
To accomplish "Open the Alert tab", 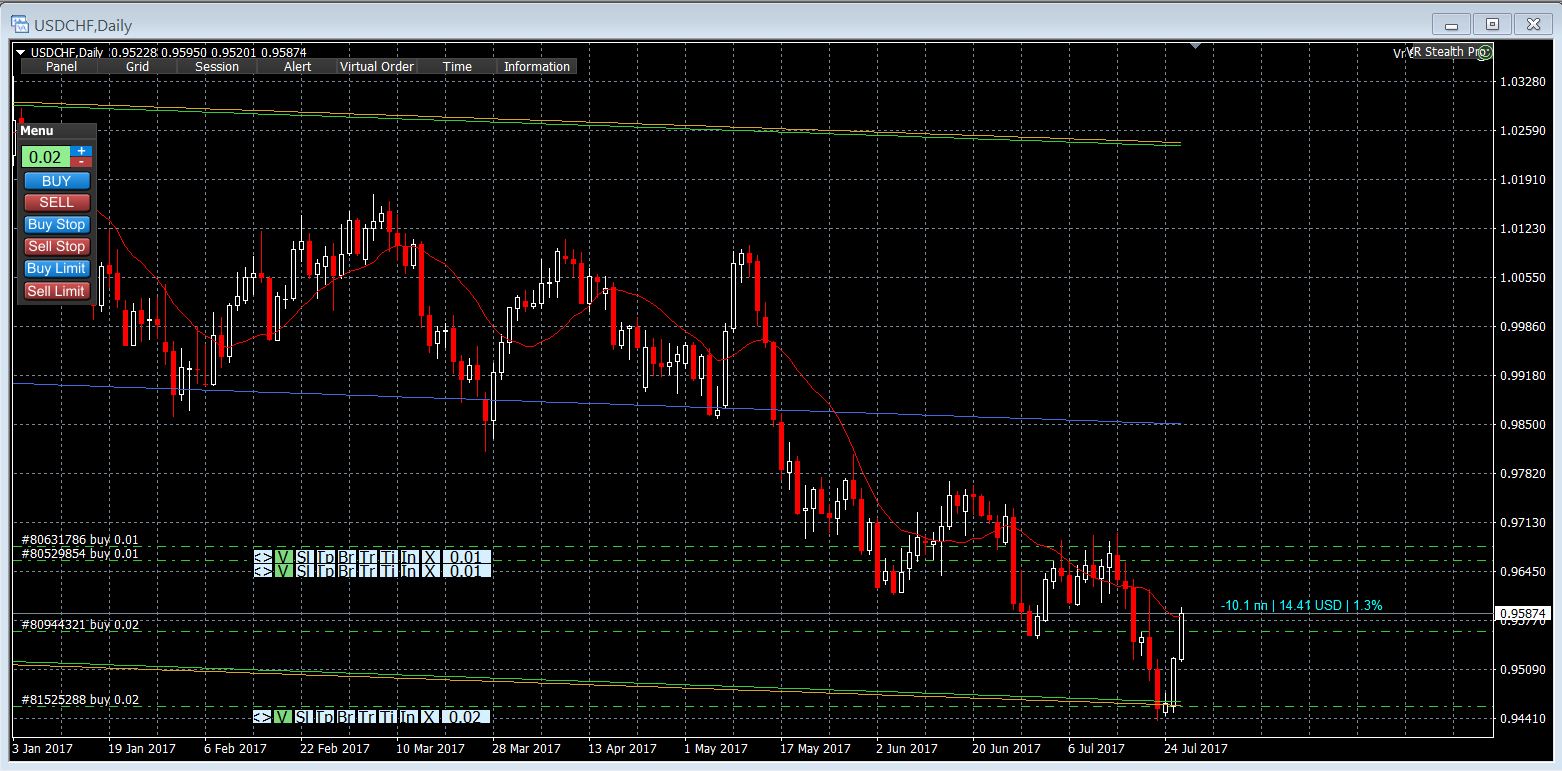I will point(297,67).
